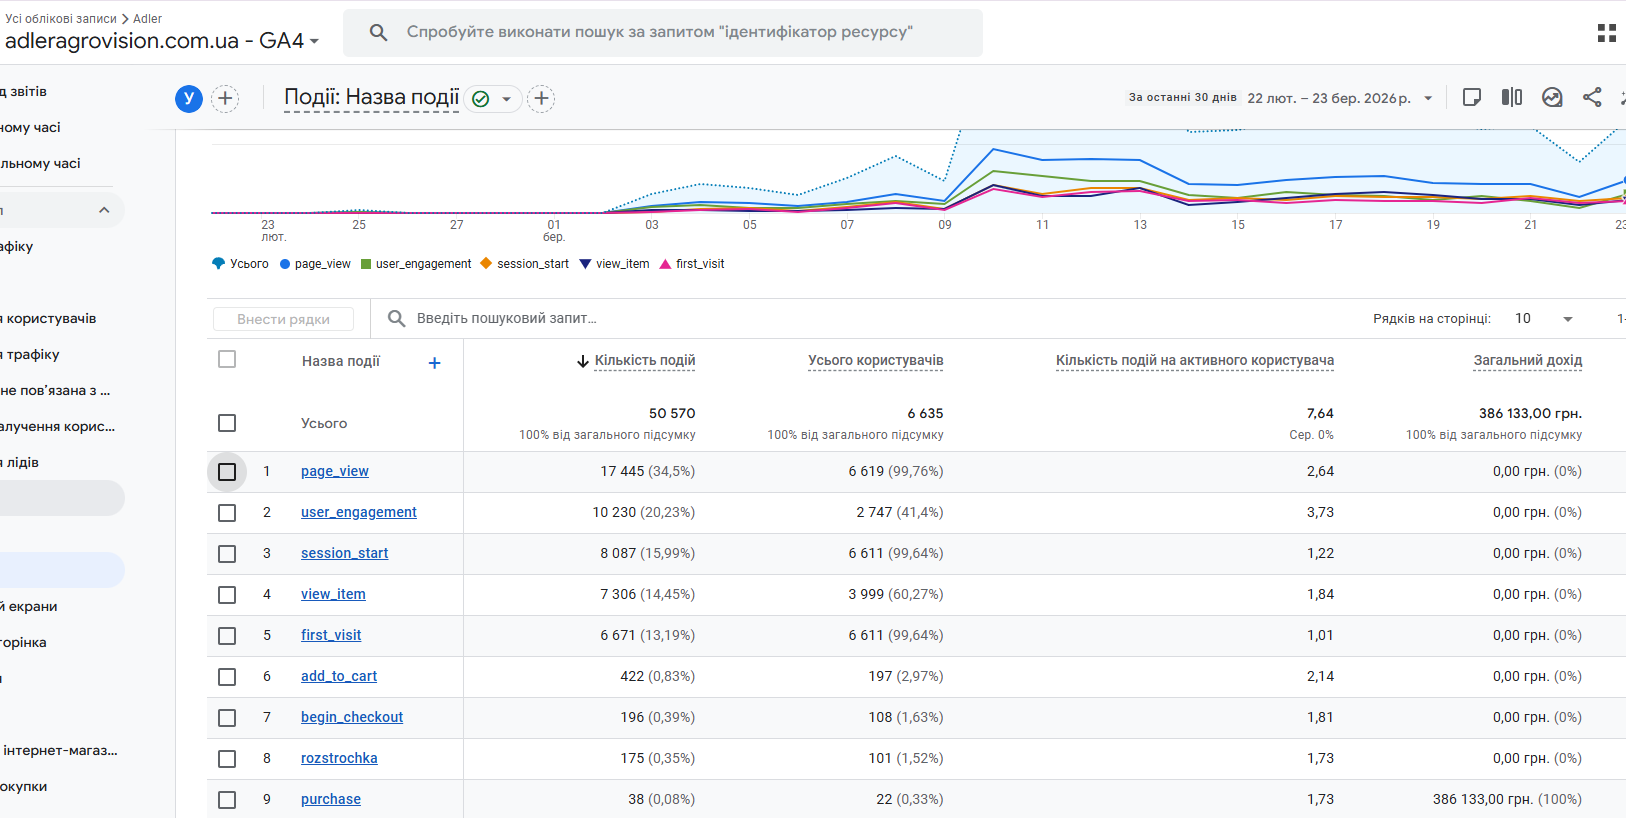Click the share report icon

click(1592, 97)
